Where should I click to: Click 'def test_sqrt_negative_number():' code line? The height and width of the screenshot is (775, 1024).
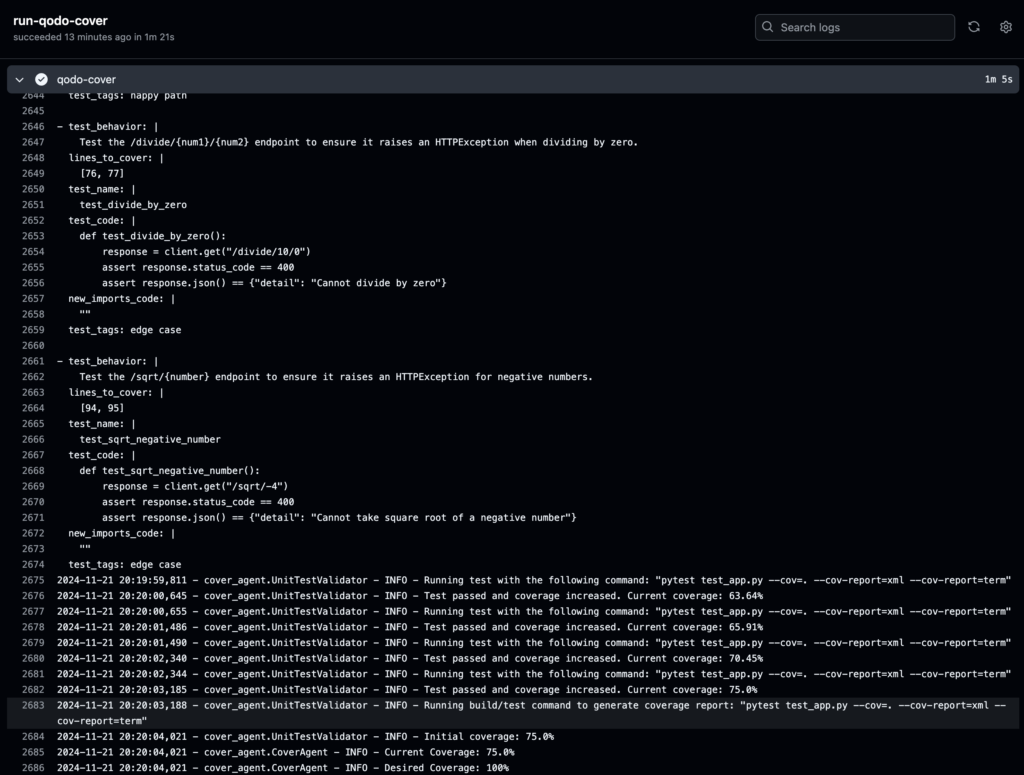point(170,470)
